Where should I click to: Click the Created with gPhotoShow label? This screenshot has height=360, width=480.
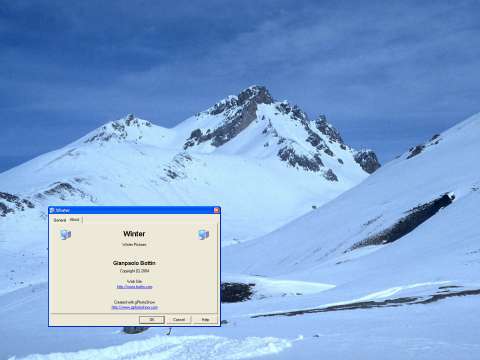tap(134, 302)
